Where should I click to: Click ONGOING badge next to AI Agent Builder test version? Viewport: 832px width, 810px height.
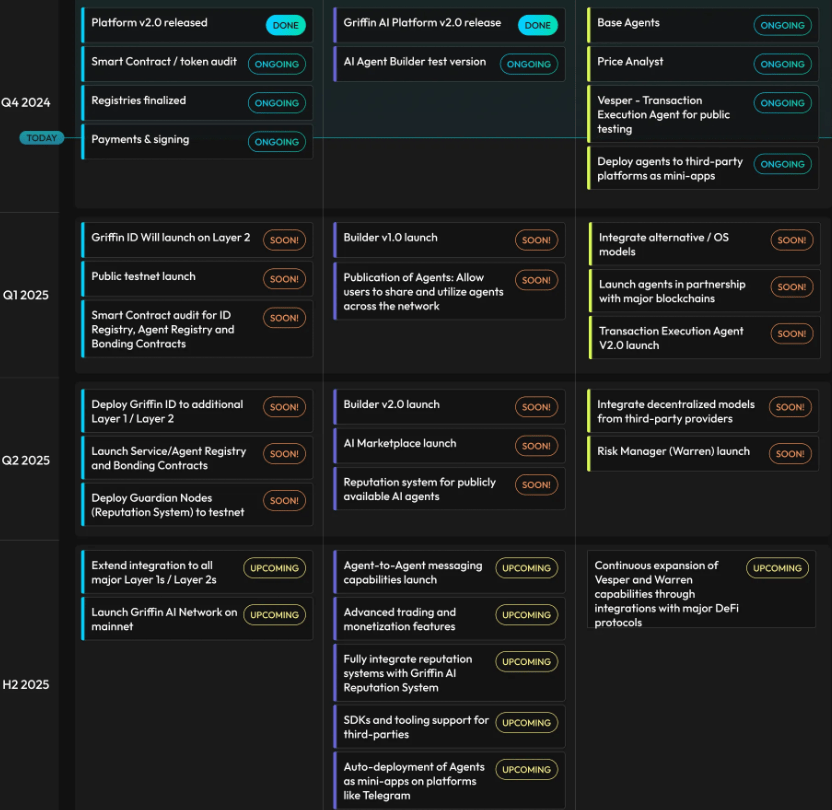tap(529, 64)
